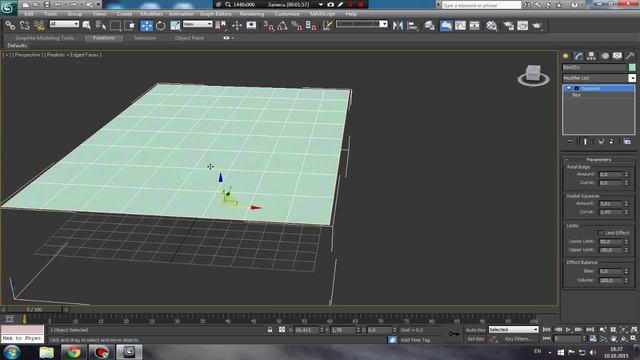Open Chrome from the Windows taskbar
This screenshot has height=360, width=640.
(74, 352)
